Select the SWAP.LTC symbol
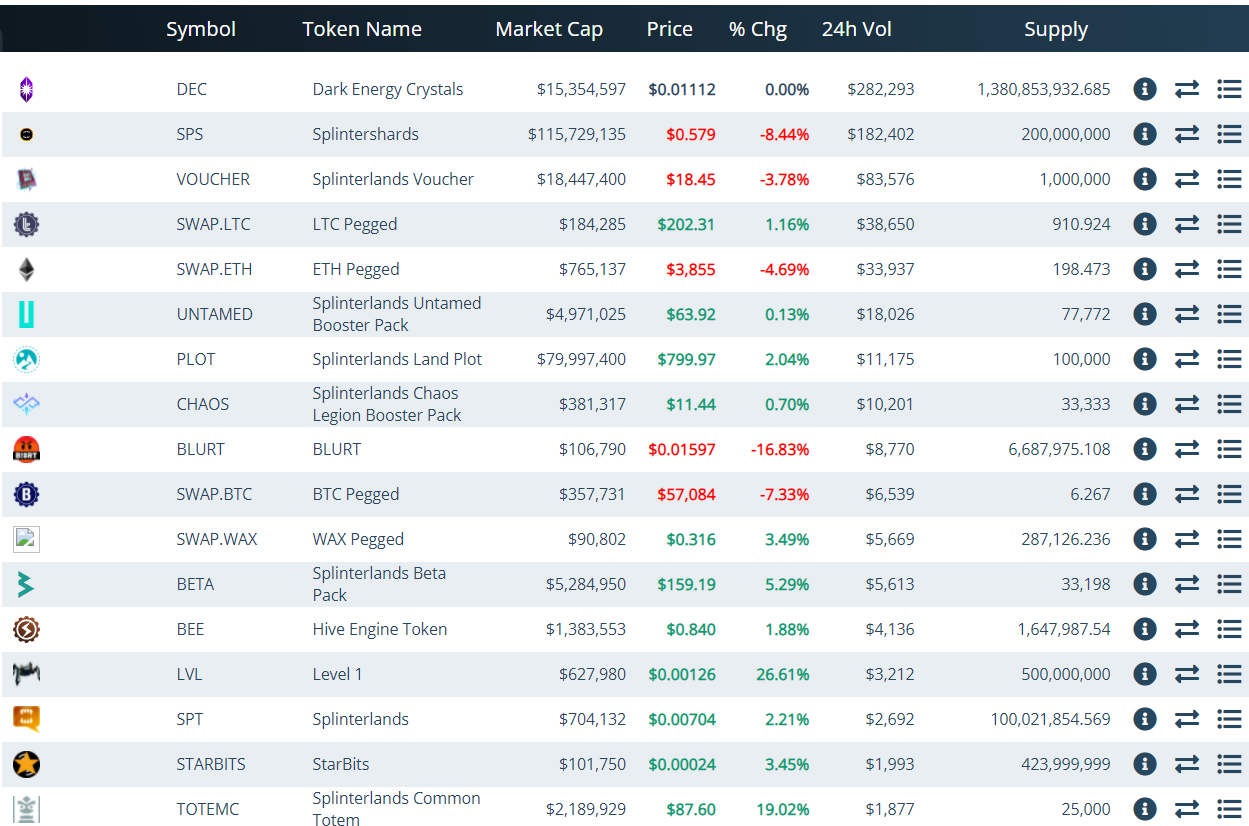 click(214, 224)
